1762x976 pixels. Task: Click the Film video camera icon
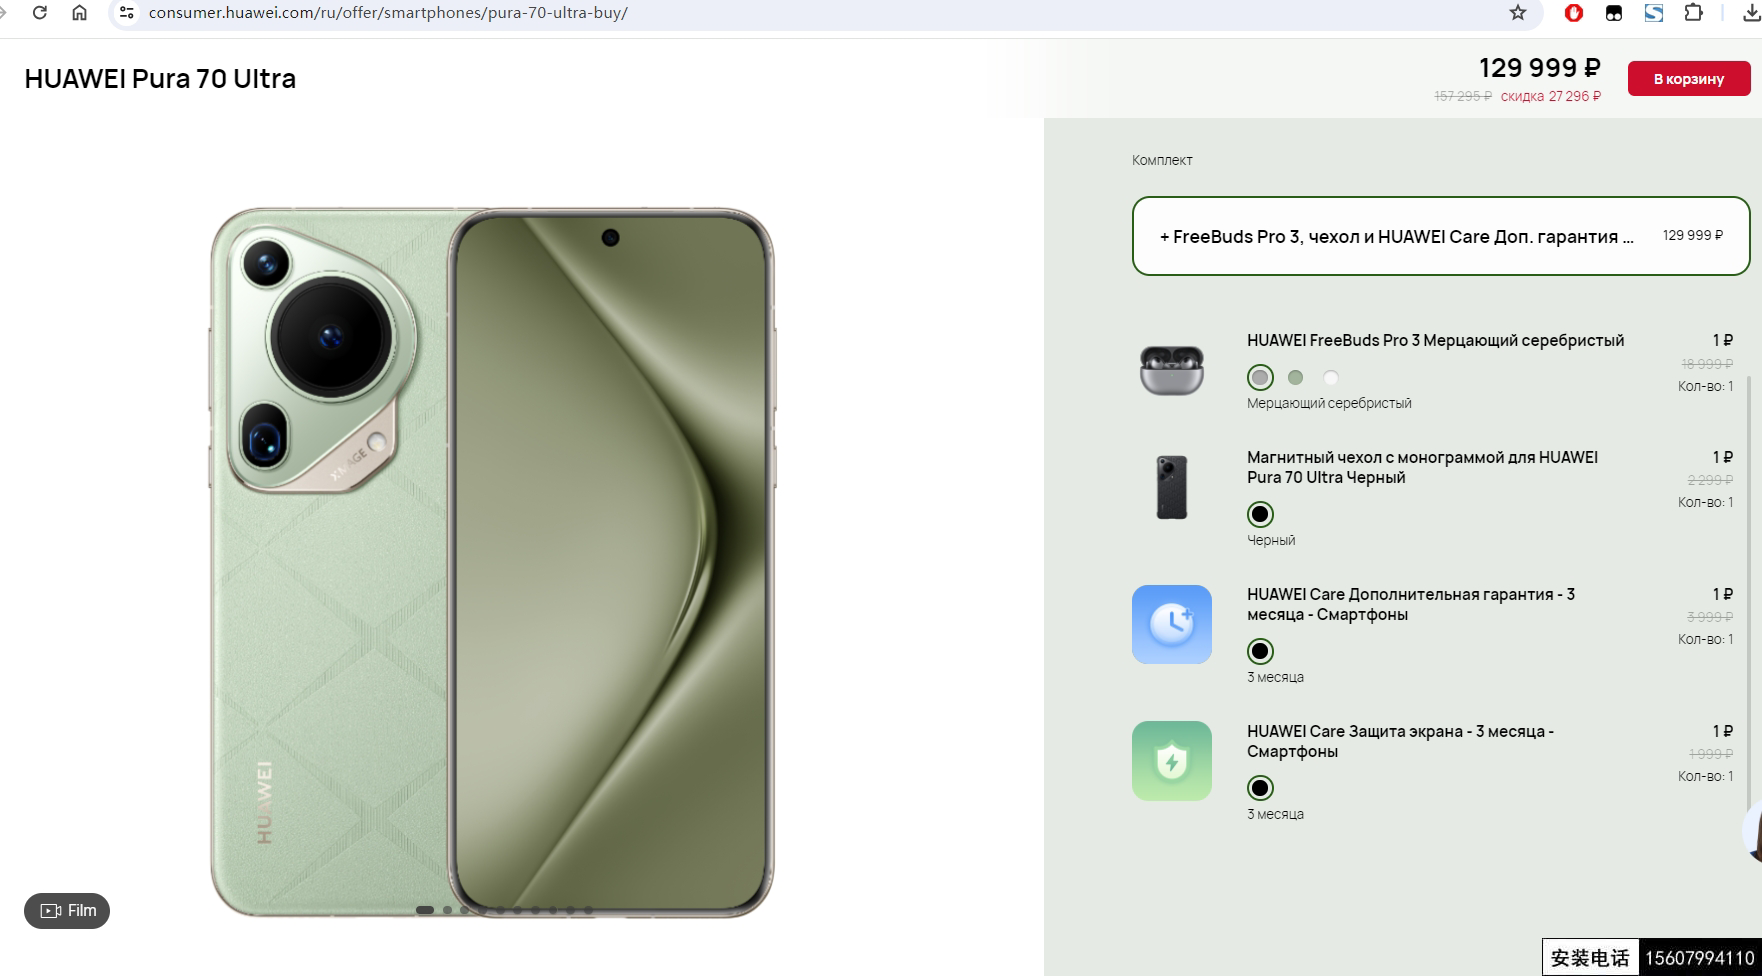51,911
